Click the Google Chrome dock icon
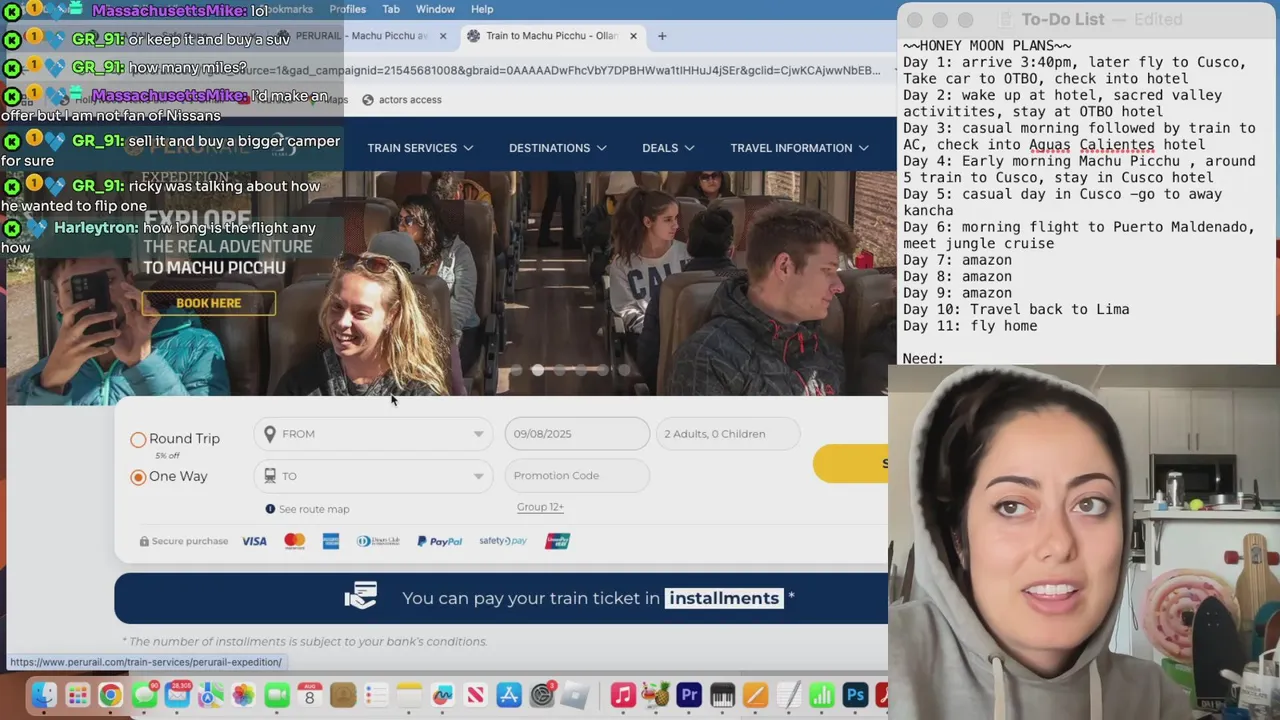Screen dimensions: 1280x720 [110, 695]
